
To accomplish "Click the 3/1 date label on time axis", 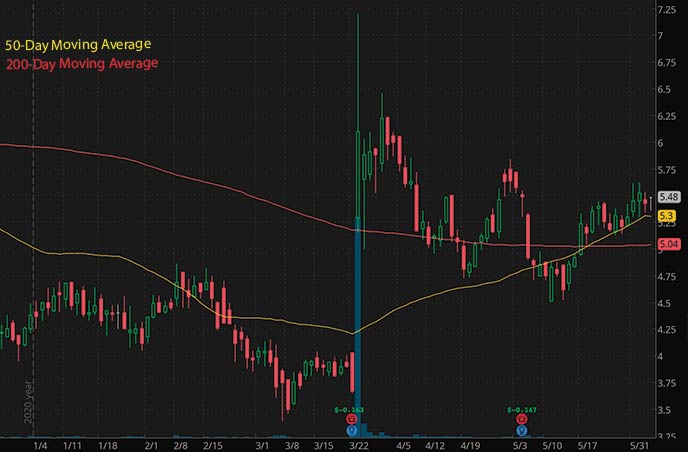I will [x=262, y=446].
